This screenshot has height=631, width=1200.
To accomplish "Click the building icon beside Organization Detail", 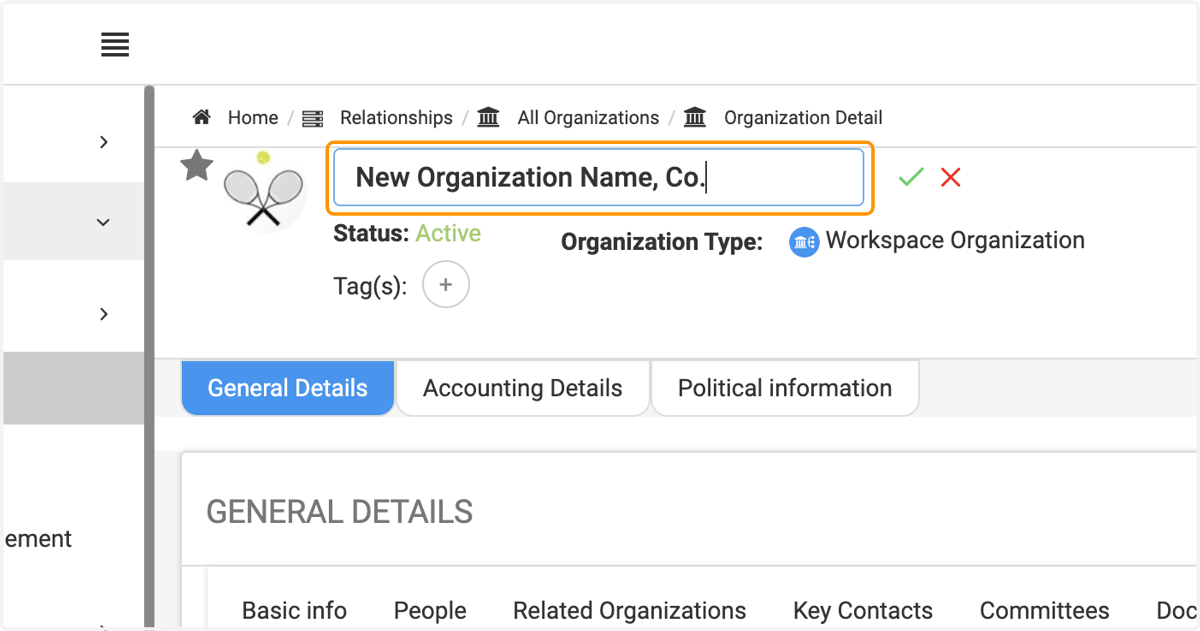I will click(695, 117).
